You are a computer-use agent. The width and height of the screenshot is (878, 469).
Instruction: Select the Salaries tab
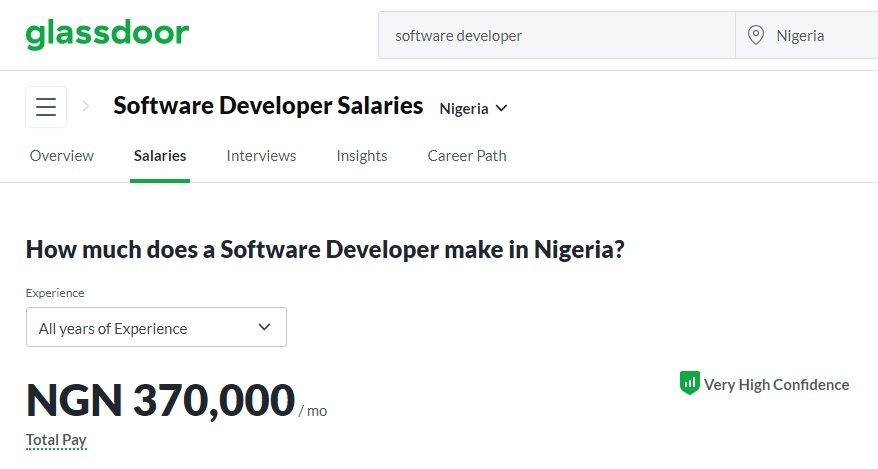pyautogui.click(x=160, y=156)
